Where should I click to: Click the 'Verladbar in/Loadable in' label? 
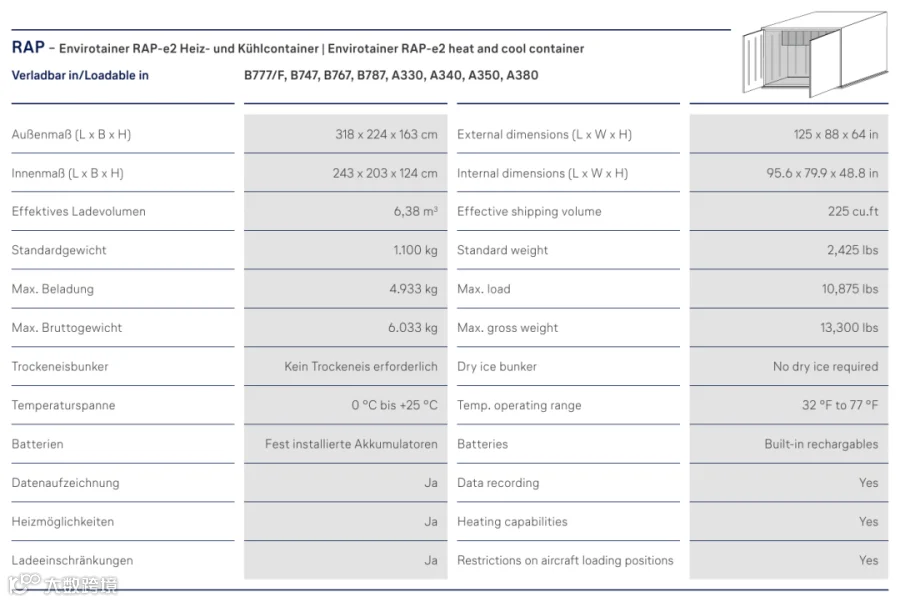pos(80,75)
